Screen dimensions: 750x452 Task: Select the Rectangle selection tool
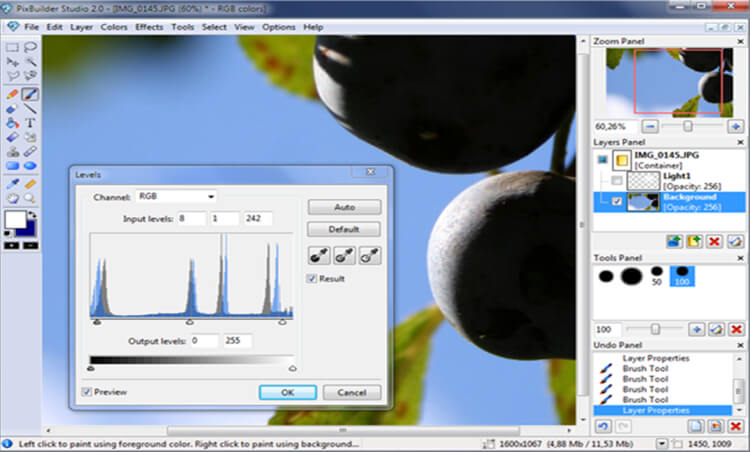12,46
